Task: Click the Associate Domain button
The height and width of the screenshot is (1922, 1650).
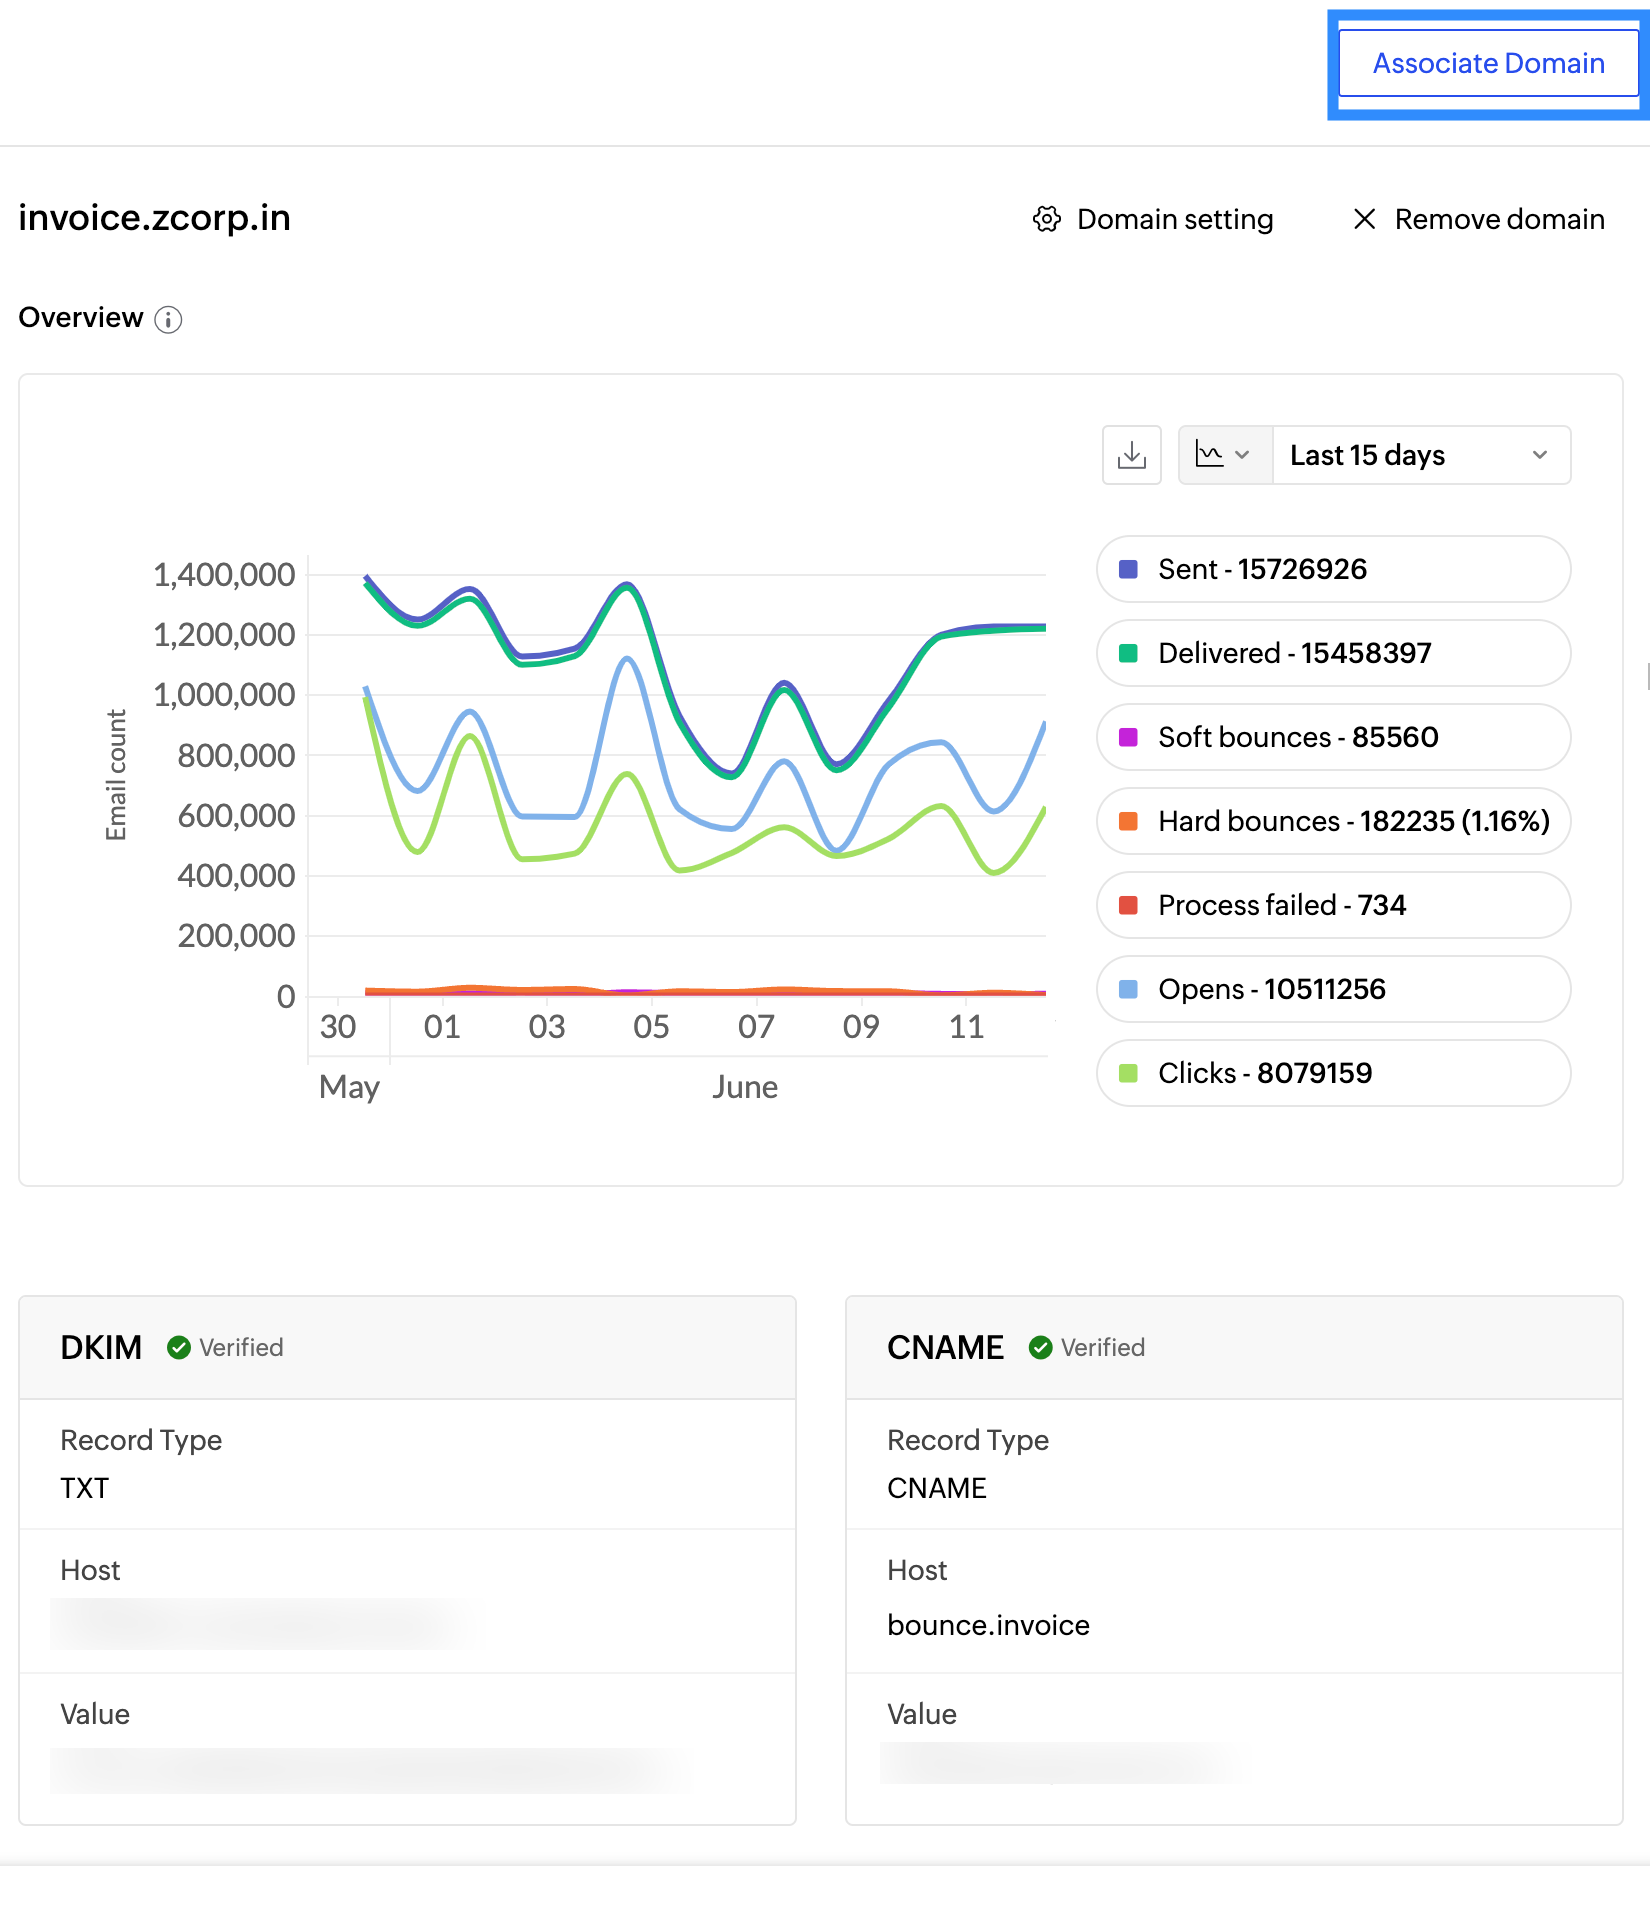Action: coord(1487,64)
